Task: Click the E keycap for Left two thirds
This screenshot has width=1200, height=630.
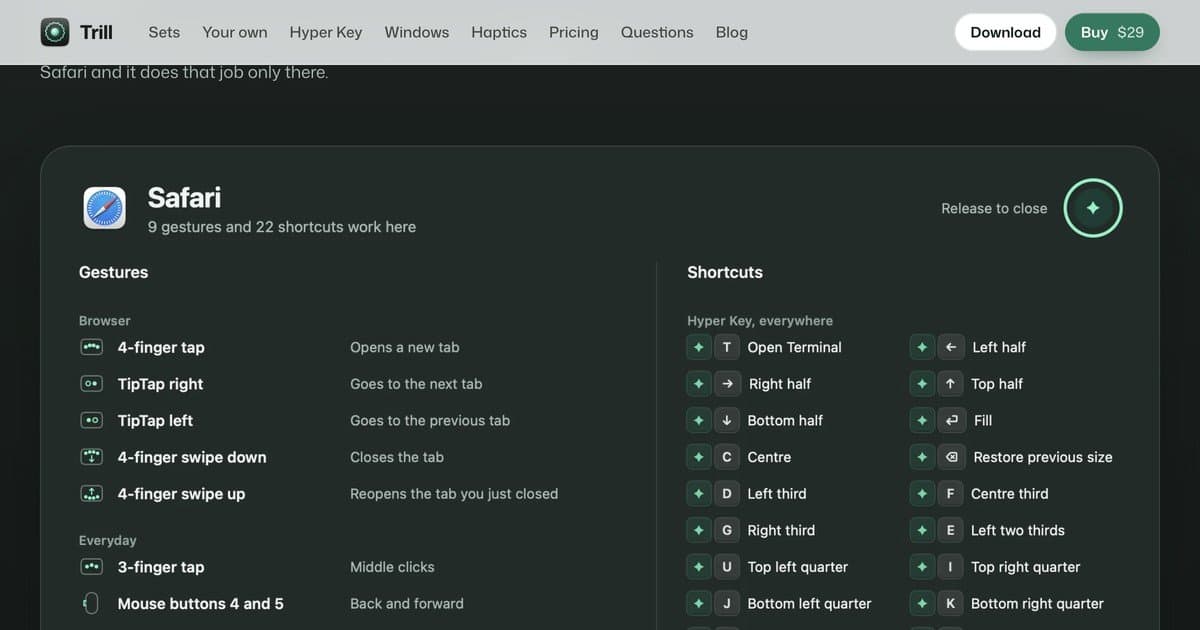Action: 951,530
